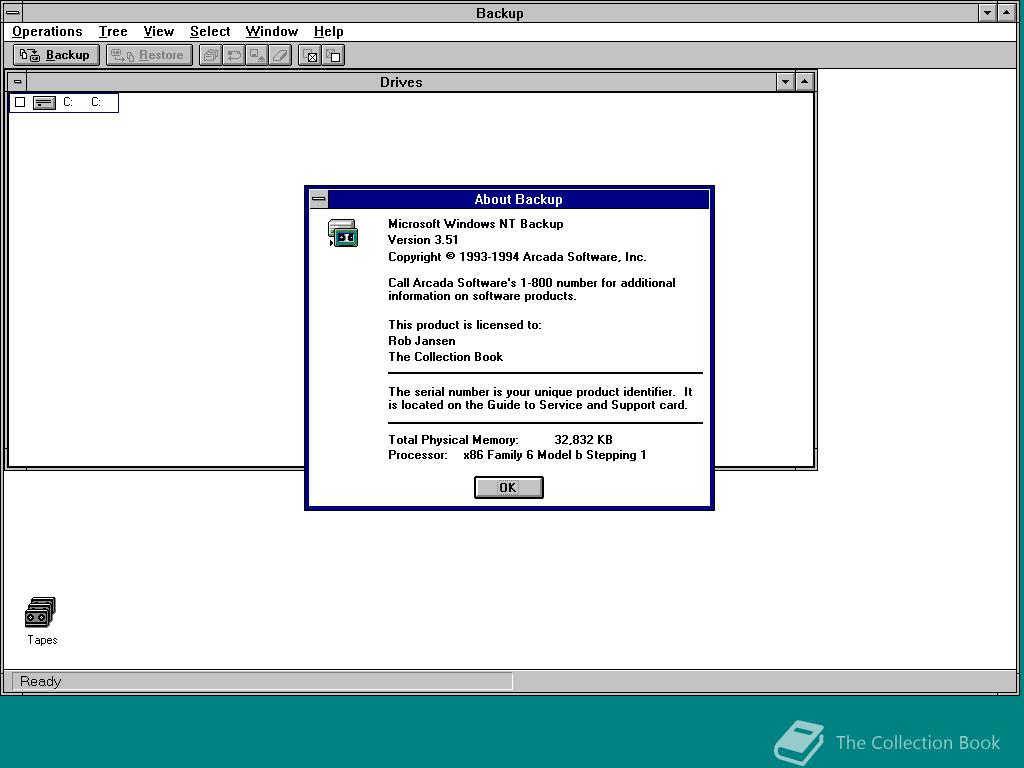Open the Operations menu
The height and width of the screenshot is (768, 1024).
(x=46, y=31)
